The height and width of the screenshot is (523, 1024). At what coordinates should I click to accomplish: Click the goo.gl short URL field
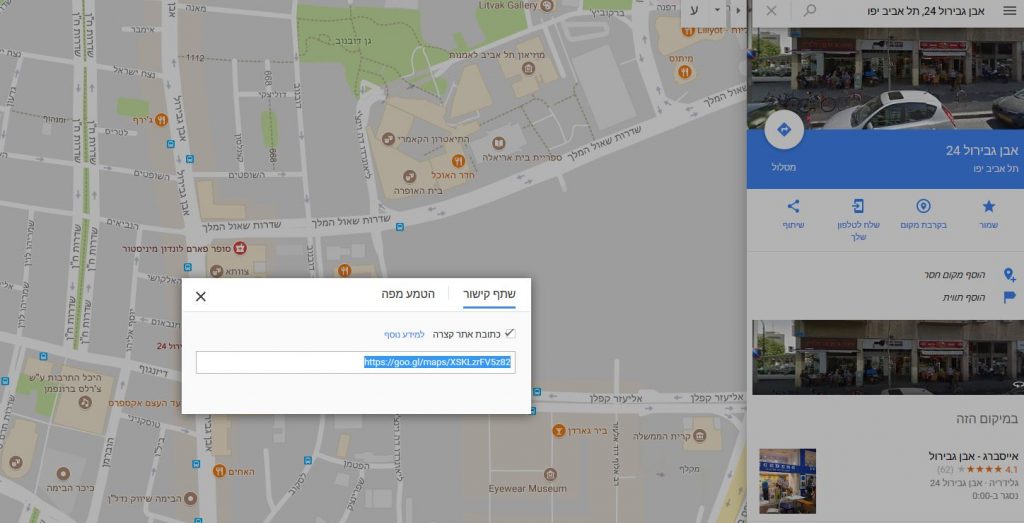pos(356,362)
